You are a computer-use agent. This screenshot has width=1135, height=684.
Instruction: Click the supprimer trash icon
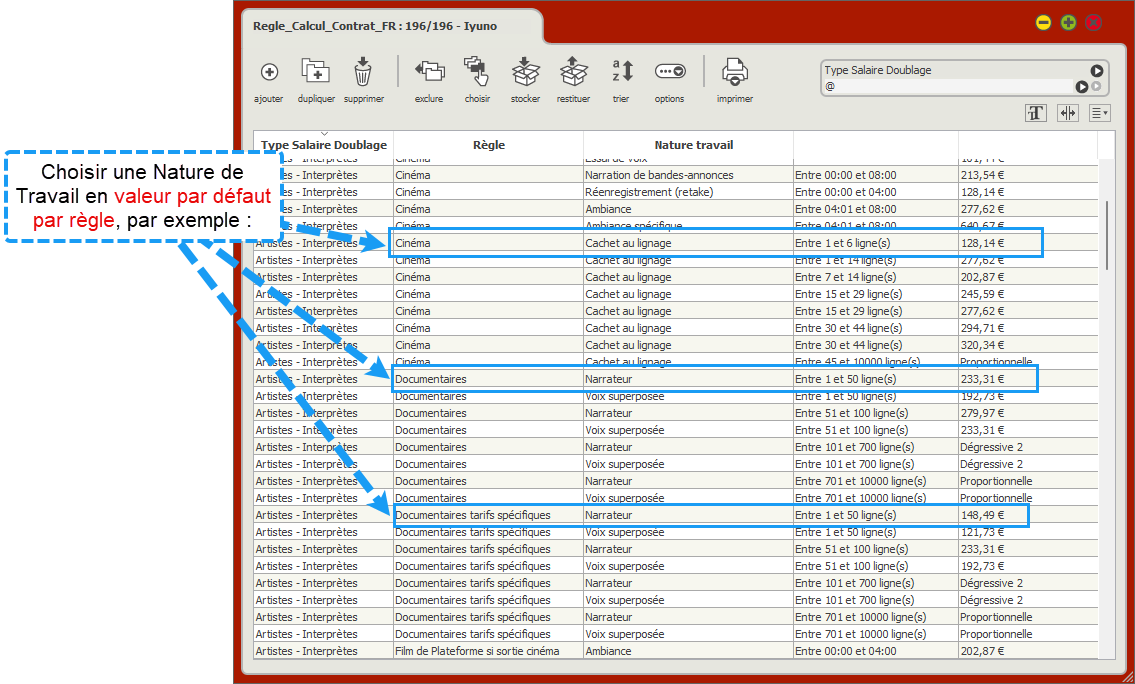(x=363, y=72)
